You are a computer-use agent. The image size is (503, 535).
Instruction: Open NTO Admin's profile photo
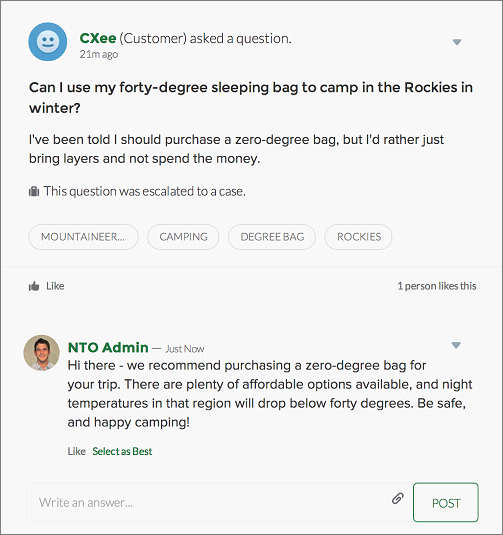[41, 353]
